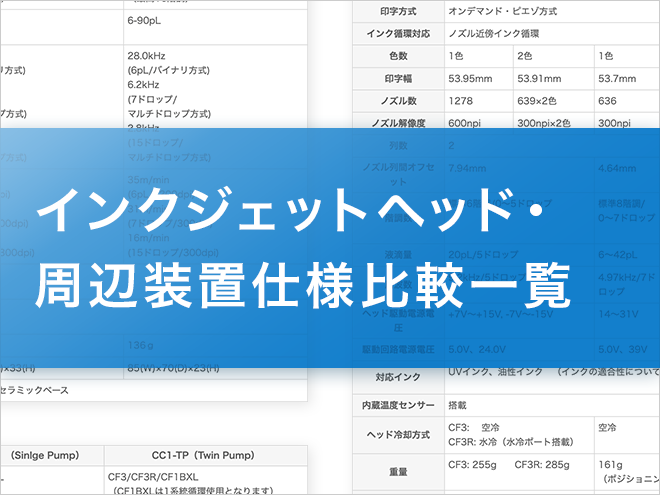Screen dimensions: 660x495
Task: Click the 色数 row header
Action: point(397,56)
